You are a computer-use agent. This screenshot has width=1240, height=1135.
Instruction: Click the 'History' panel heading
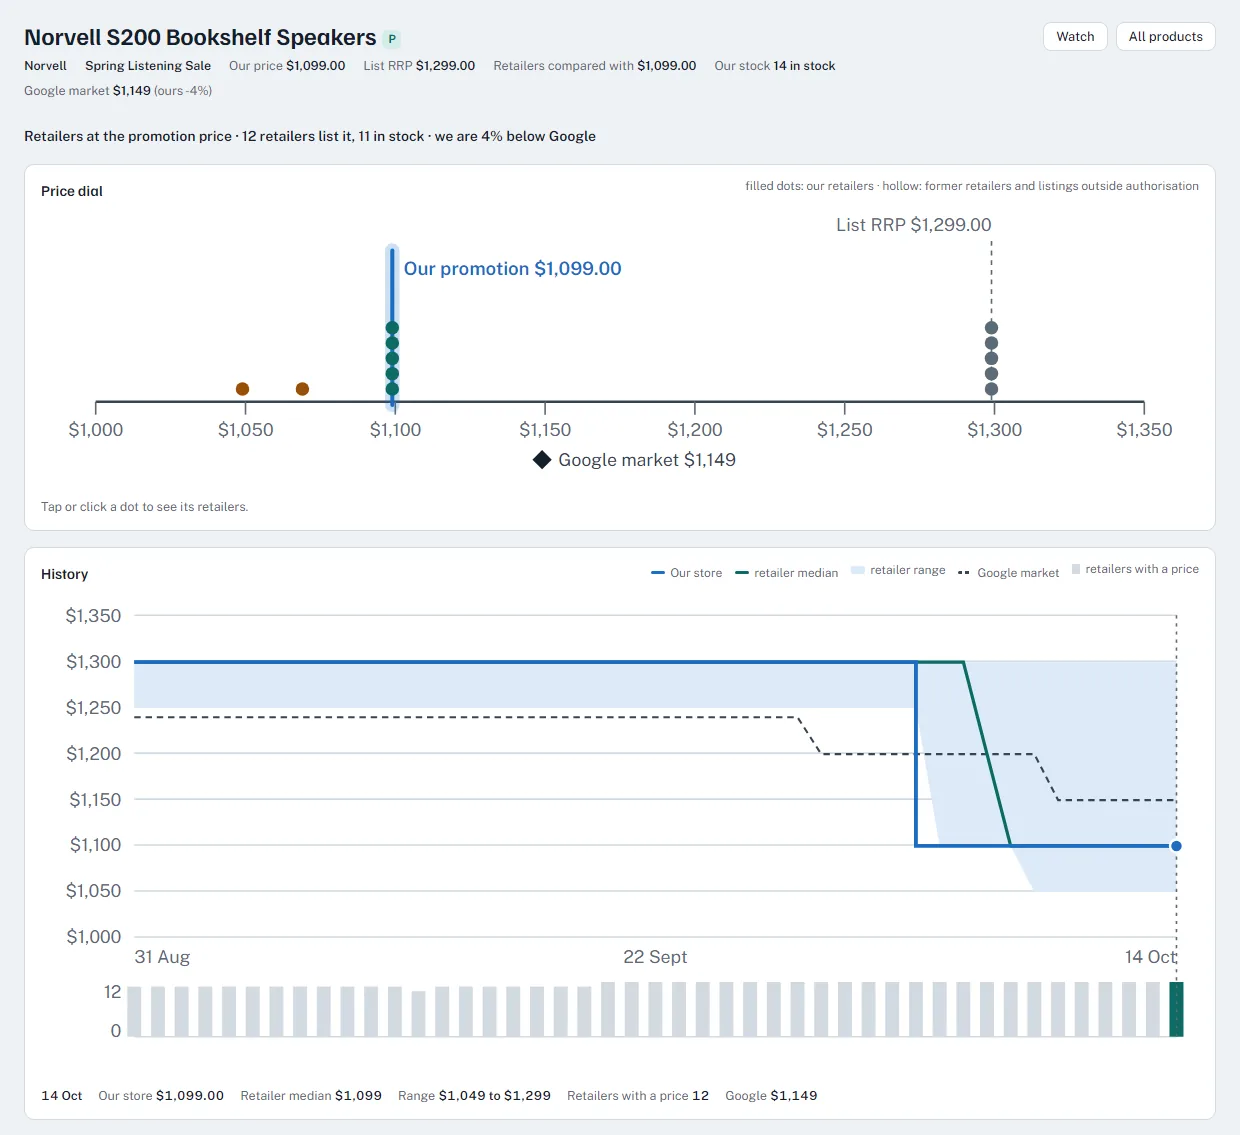(64, 574)
